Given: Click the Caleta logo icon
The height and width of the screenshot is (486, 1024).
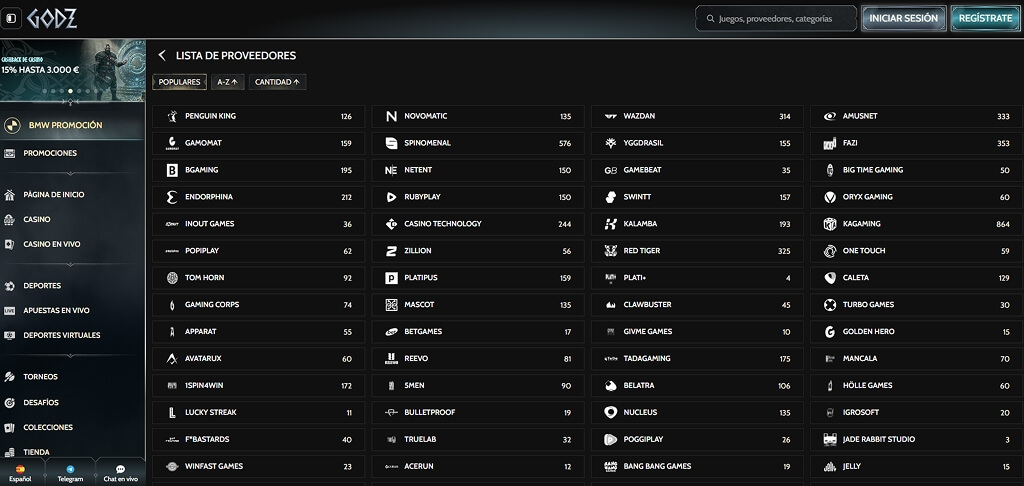Looking at the screenshot, I should pyautogui.click(x=830, y=278).
